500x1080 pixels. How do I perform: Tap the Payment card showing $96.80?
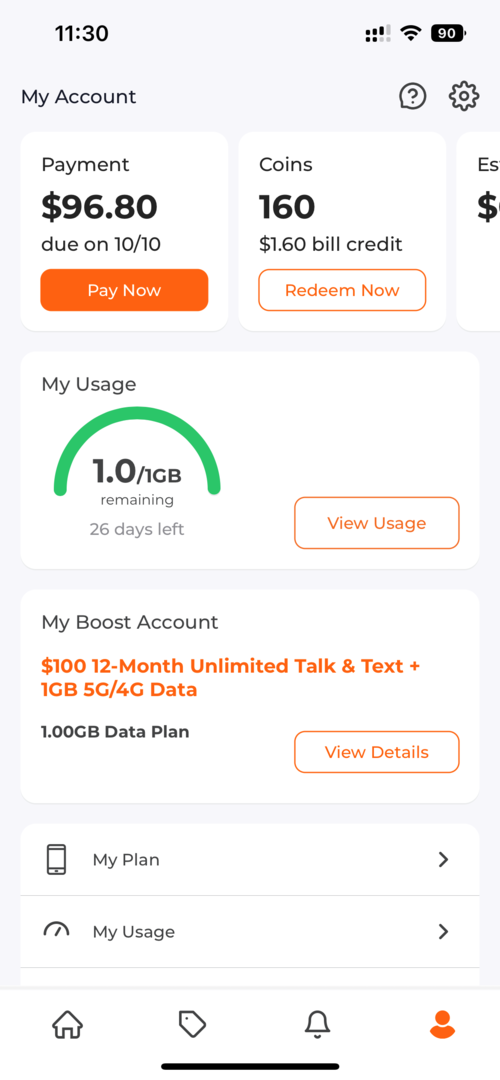[125, 231]
